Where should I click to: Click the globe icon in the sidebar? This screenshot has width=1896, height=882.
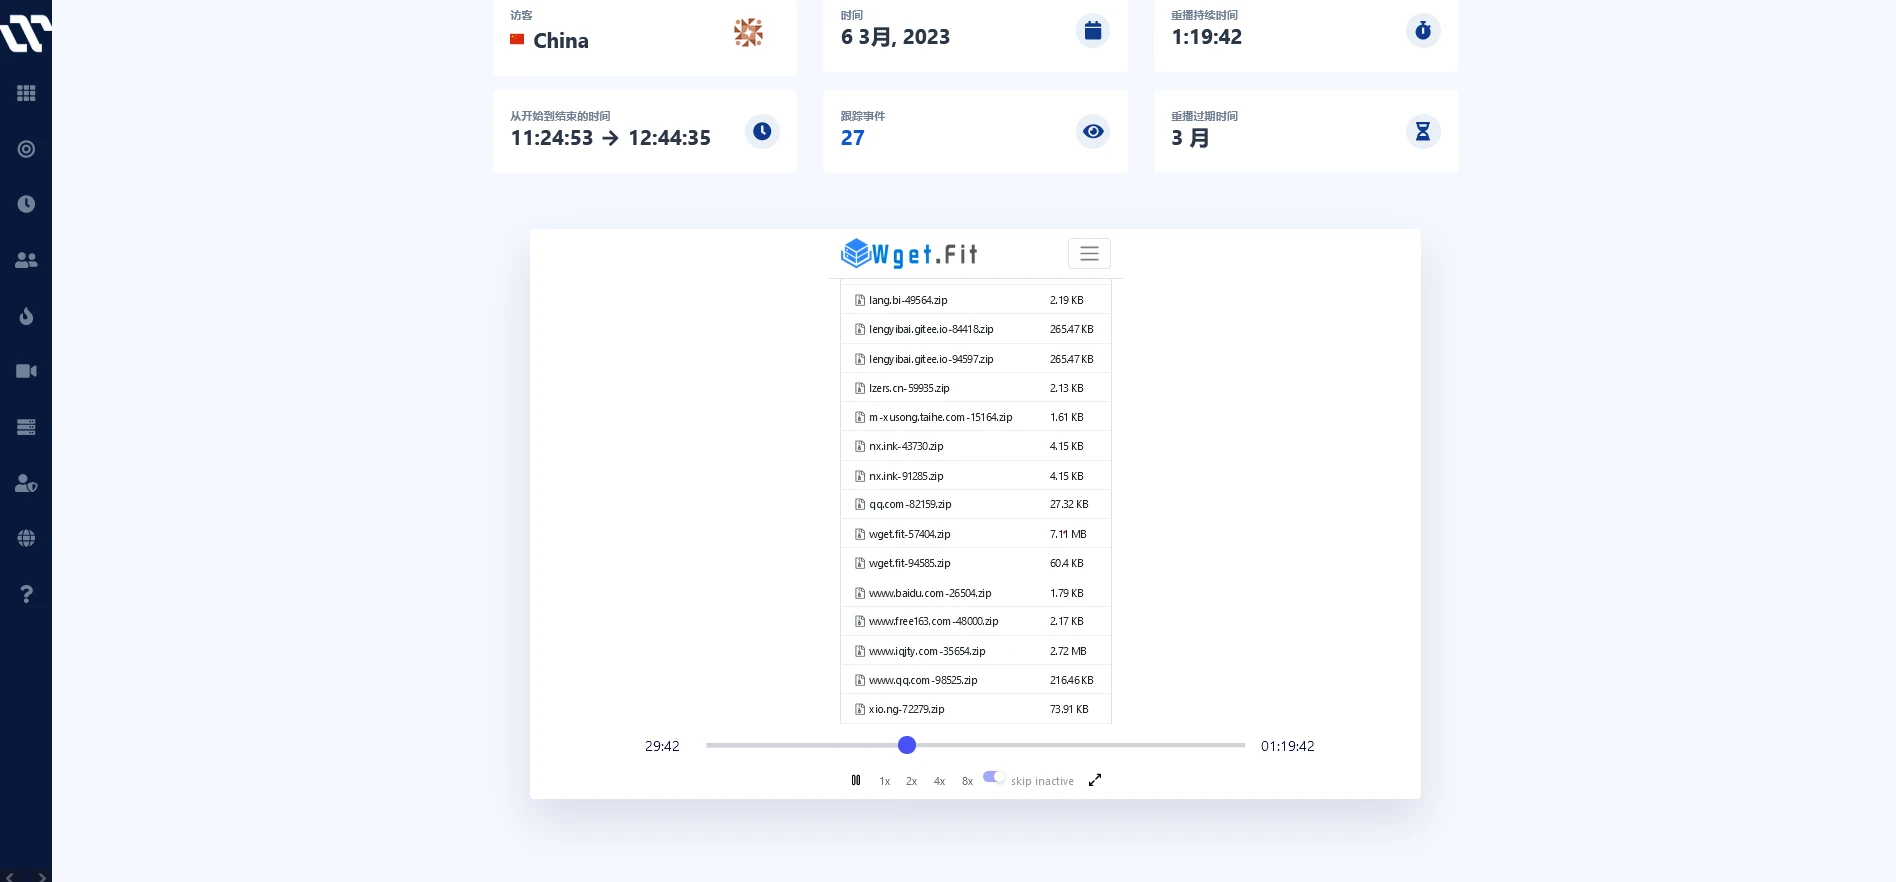pos(26,538)
